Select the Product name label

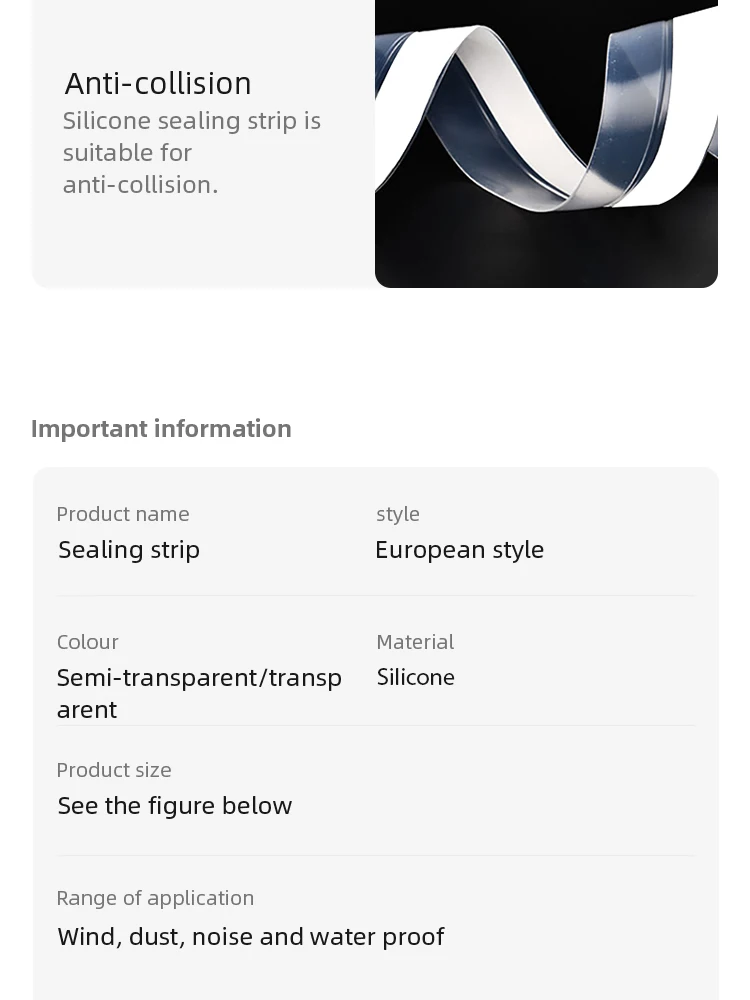coord(123,514)
